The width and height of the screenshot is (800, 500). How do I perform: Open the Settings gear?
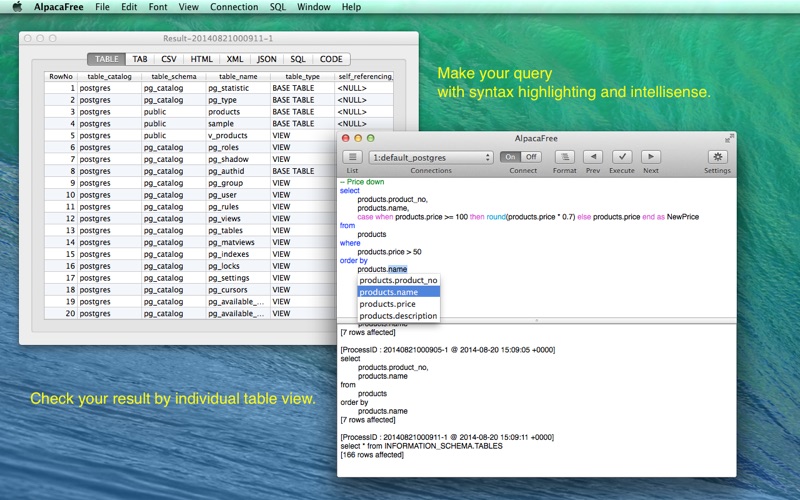tap(717, 157)
